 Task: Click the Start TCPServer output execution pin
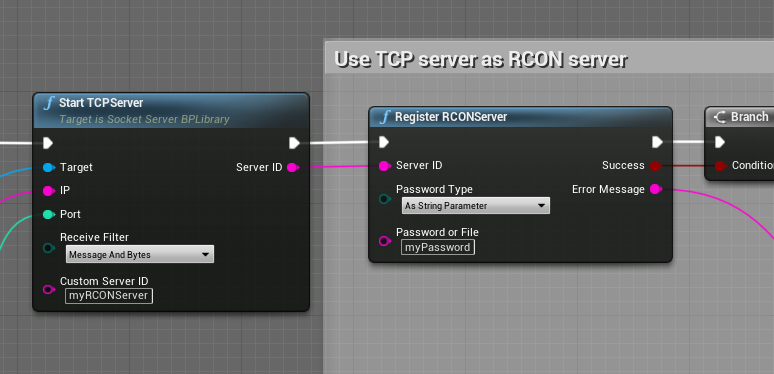pyautogui.click(x=294, y=143)
